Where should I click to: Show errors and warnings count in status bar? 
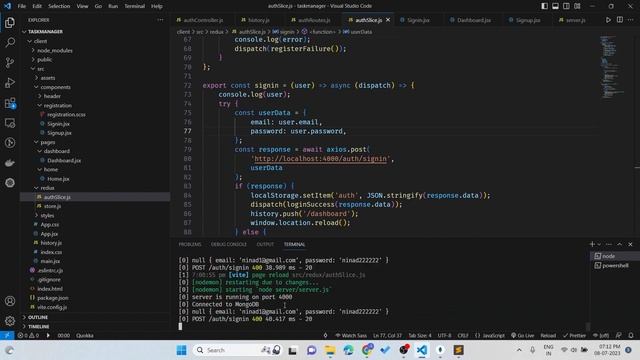click(x=28, y=336)
